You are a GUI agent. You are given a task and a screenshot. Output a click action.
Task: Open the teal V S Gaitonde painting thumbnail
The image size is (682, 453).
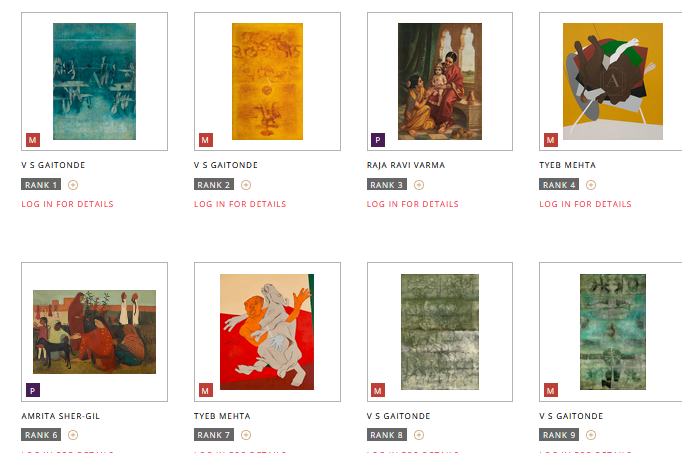tap(94, 81)
